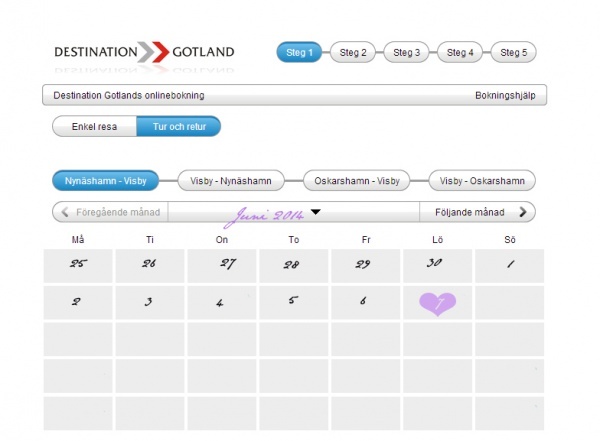The width and height of the screenshot is (600, 441).
Task: Go to Steg 4
Action: [x=460, y=52]
